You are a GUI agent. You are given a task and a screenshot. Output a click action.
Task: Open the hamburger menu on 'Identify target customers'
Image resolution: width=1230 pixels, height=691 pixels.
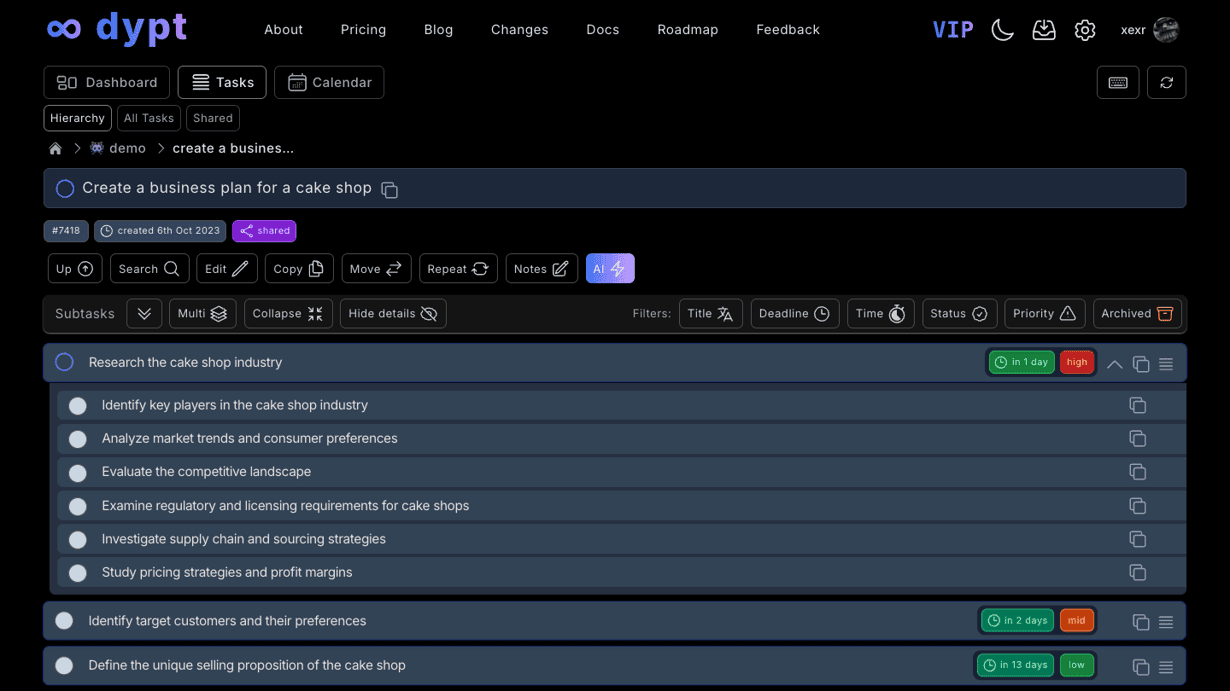click(x=1165, y=621)
